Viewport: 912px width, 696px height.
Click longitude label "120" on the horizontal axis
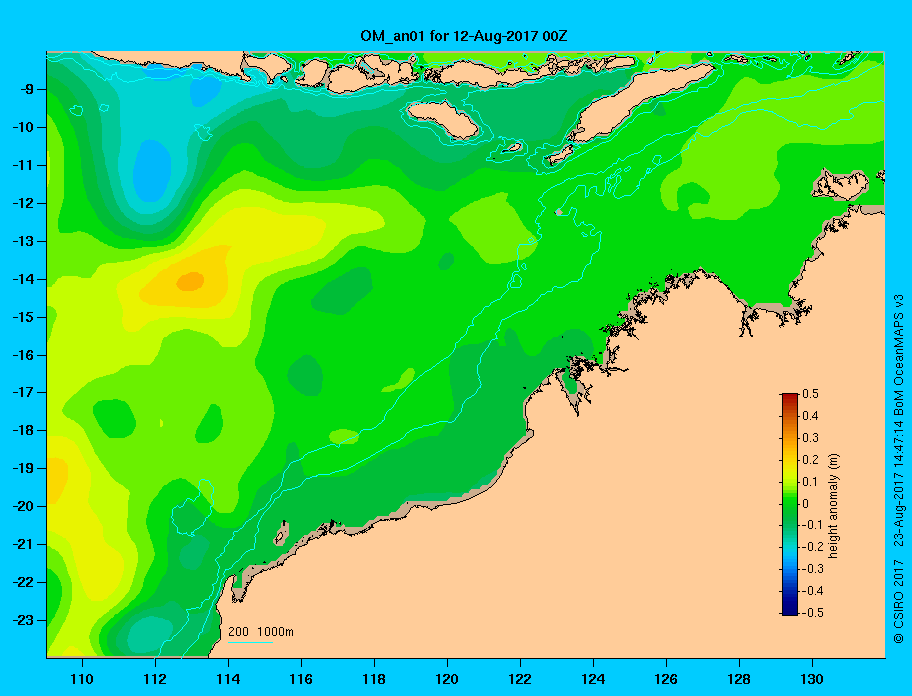click(447, 679)
